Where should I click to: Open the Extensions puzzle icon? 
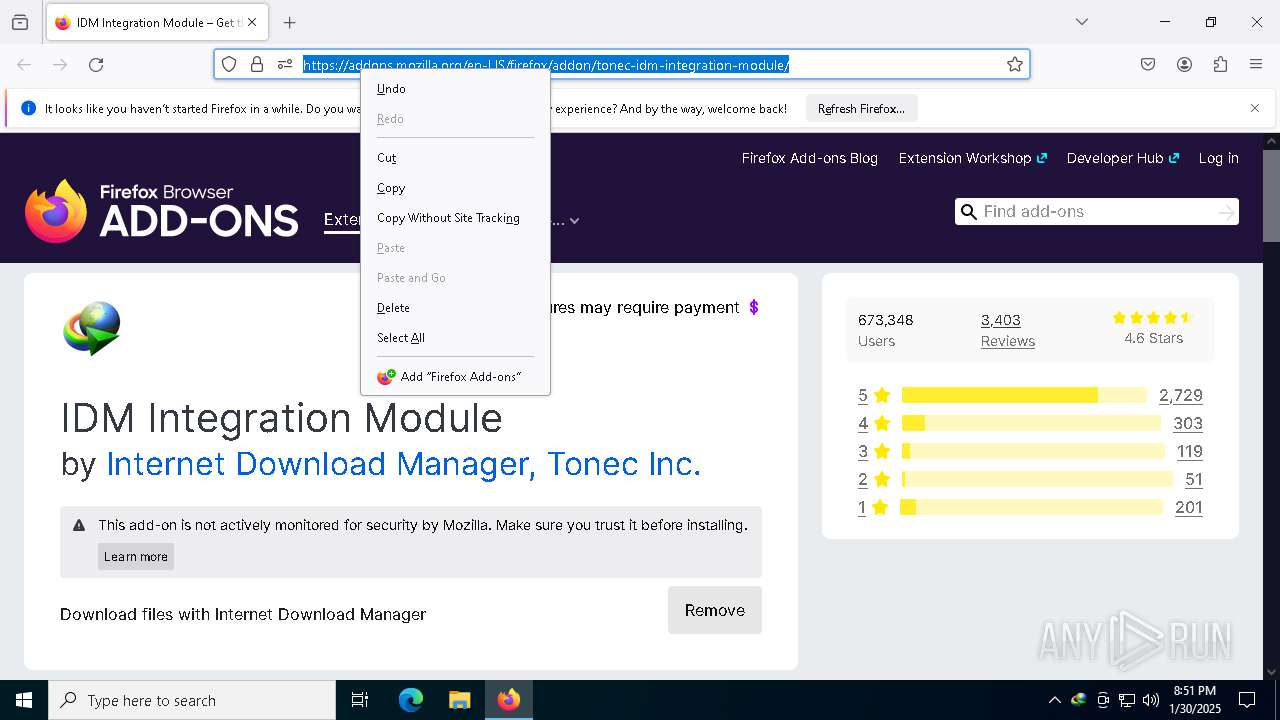[1220, 65]
